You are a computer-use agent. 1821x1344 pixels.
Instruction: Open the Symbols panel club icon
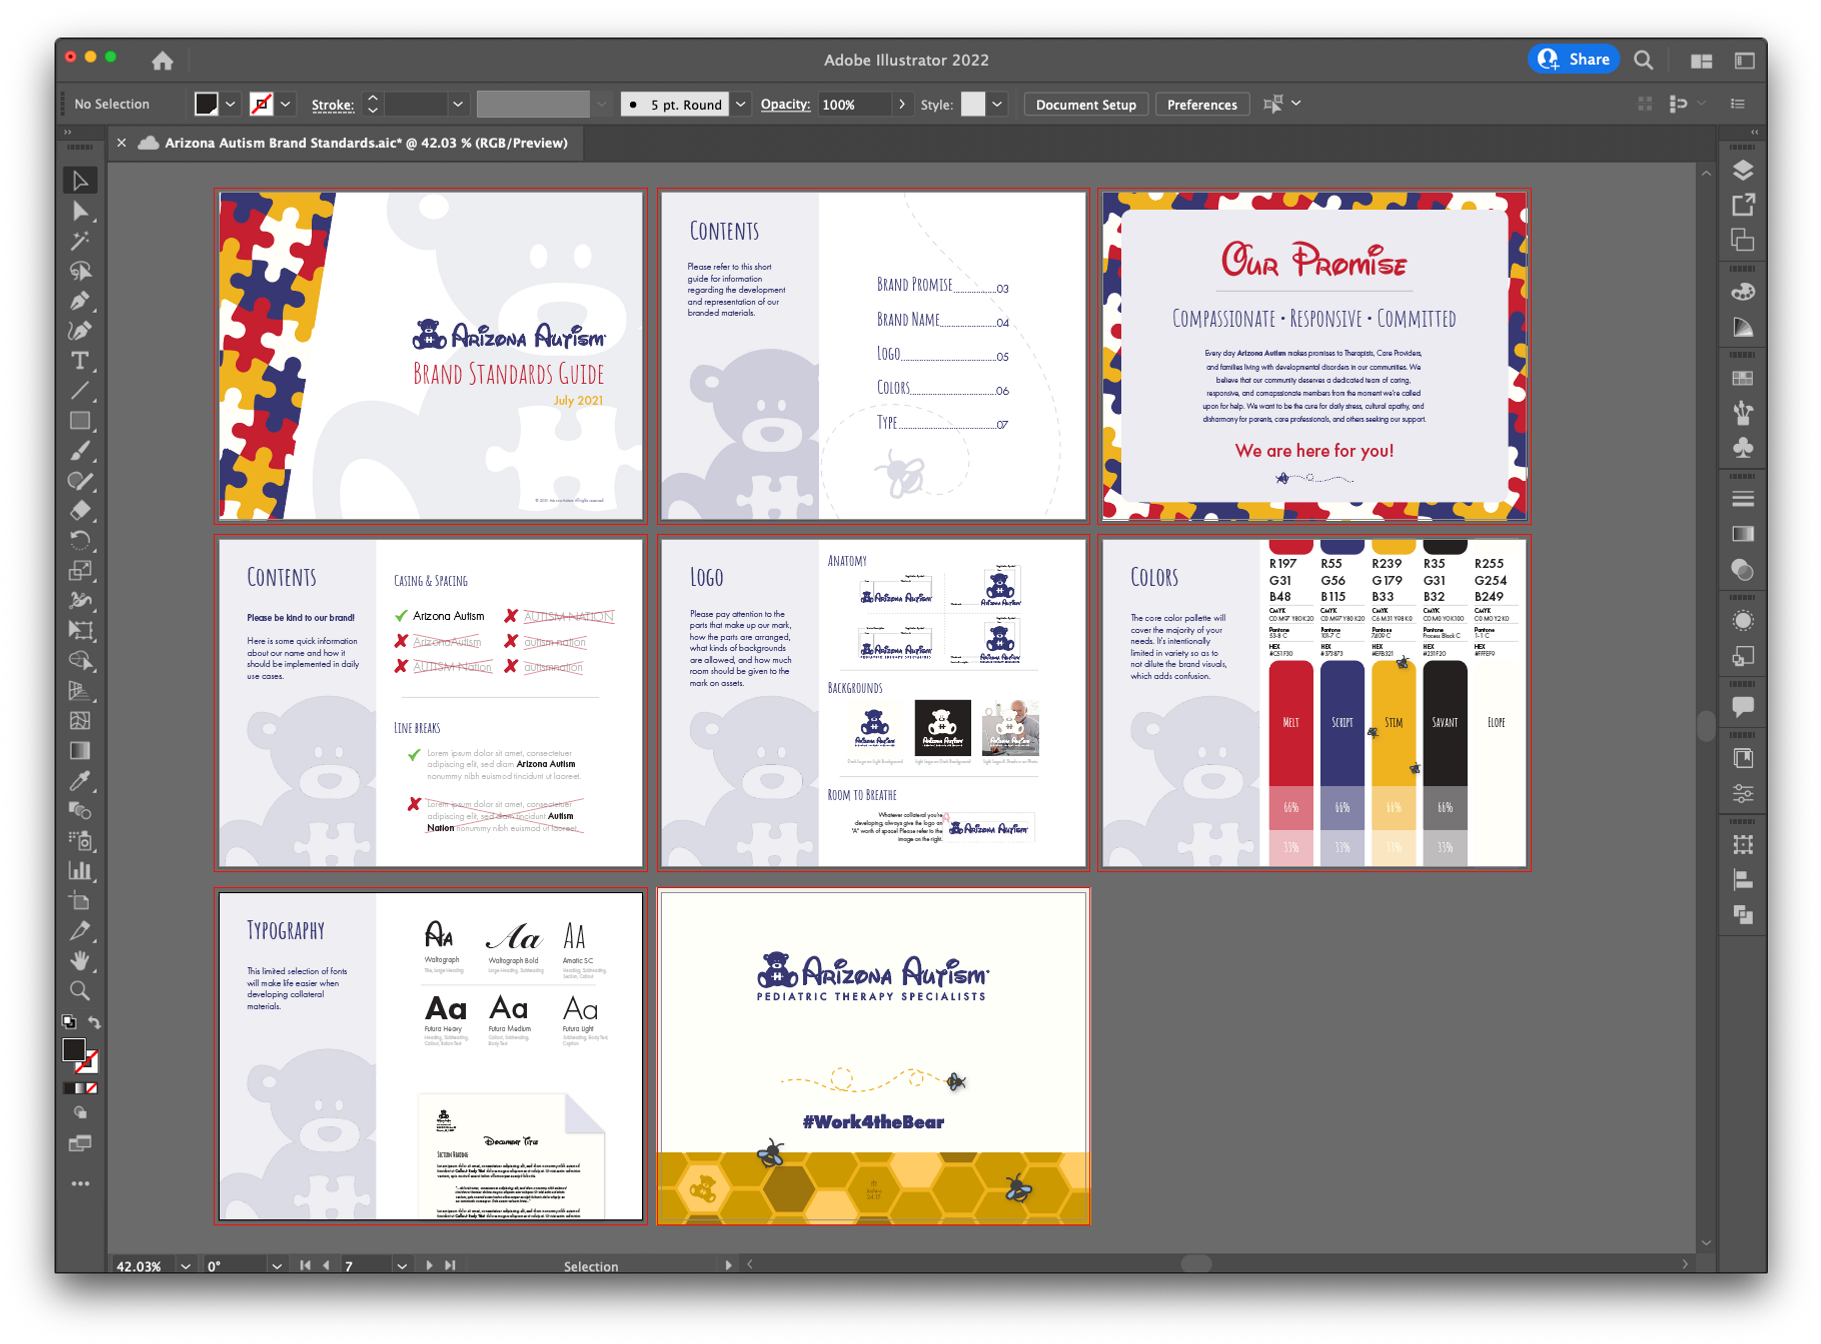(x=1743, y=447)
